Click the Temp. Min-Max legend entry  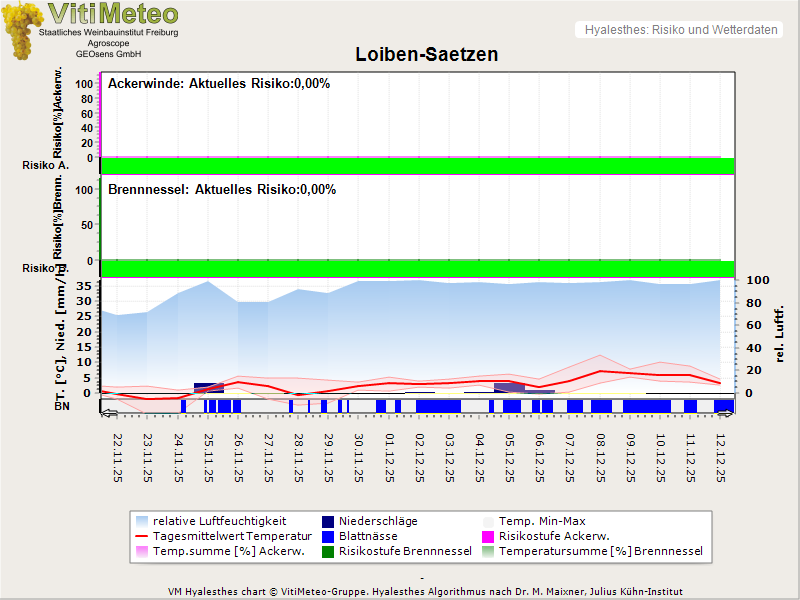[x=542, y=521]
